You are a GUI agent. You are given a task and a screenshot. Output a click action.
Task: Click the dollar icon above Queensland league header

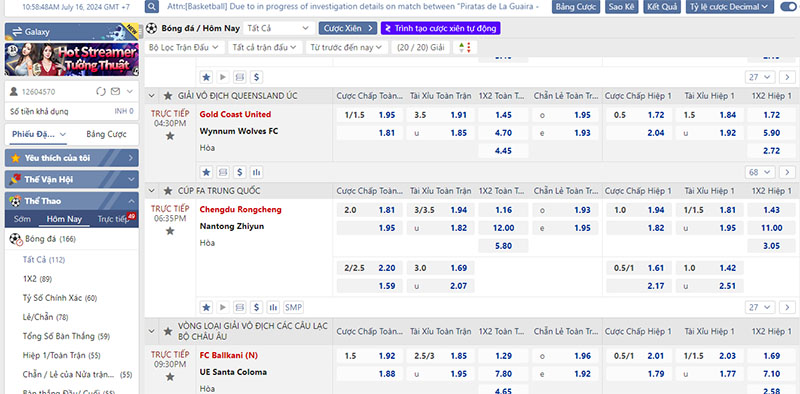[x=256, y=77]
